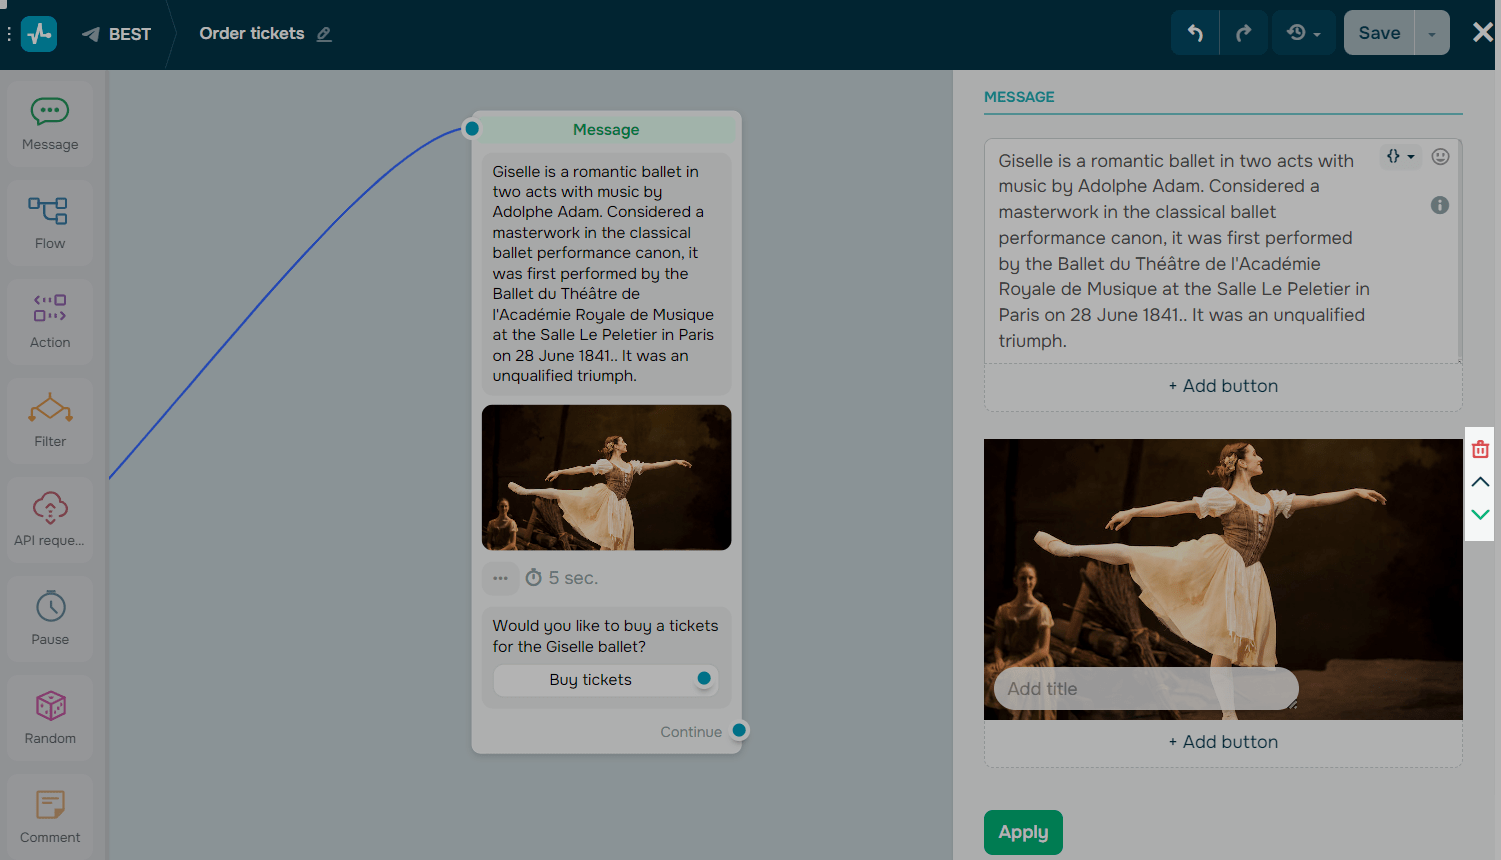Viewport: 1501px width, 860px height.
Task: Move the image element down
Action: click(1480, 514)
